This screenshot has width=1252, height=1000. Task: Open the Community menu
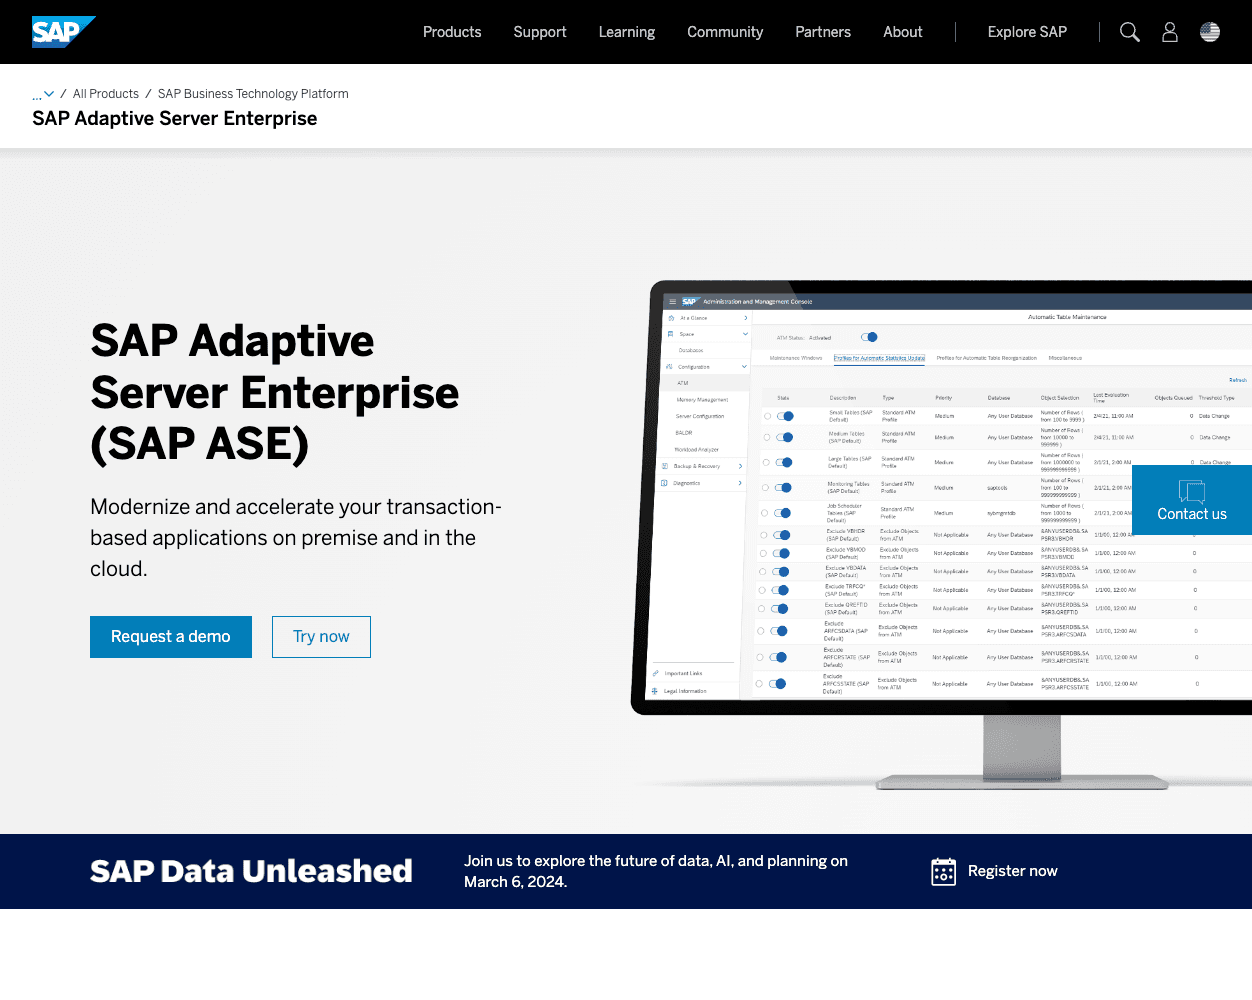pyautogui.click(x=725, y=32)
